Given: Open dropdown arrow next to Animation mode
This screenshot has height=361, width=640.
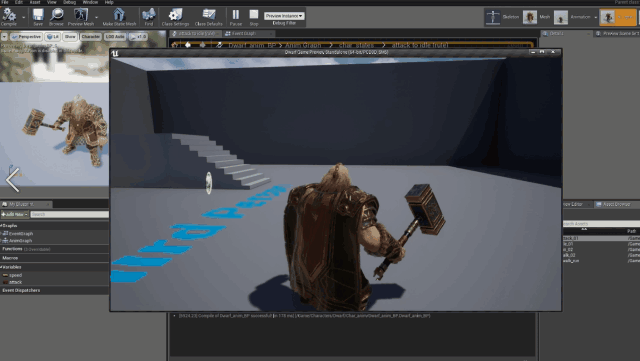Looking at the screenshot, I should (x=596, y=18).
